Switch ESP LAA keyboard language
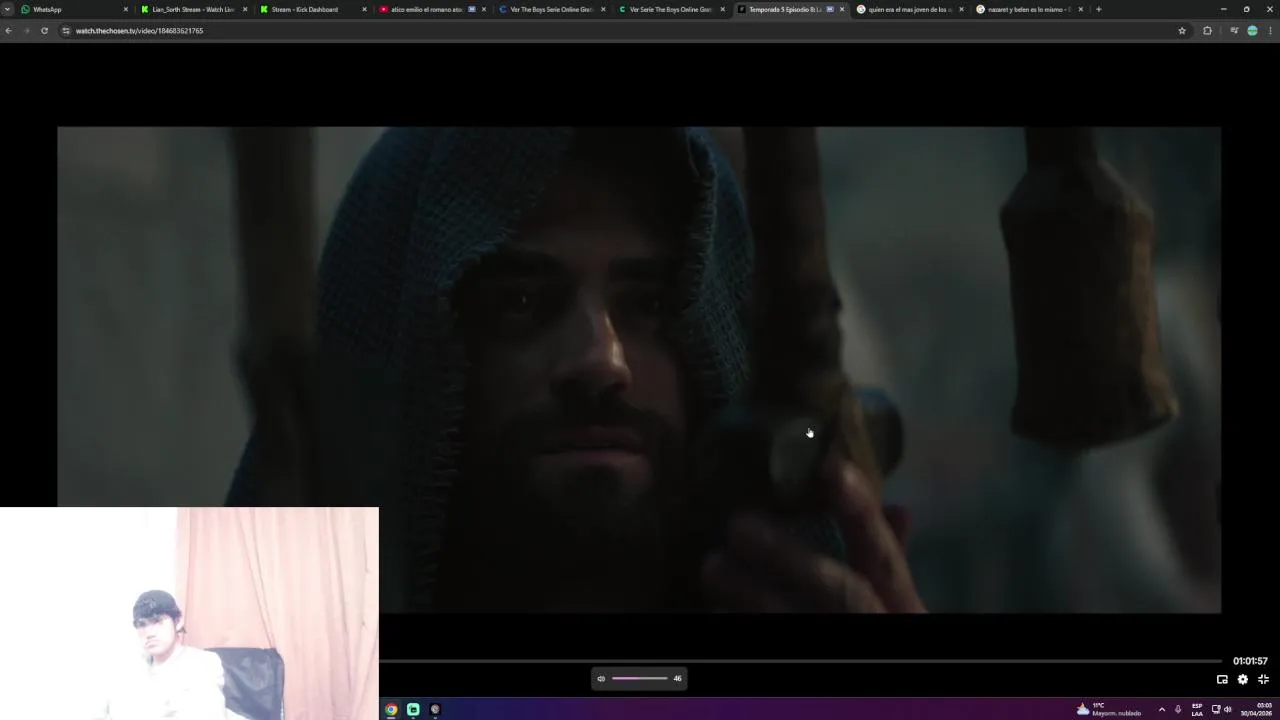Image resolution: width=1280 pixels, height=720 pixels. (1197, 709)
